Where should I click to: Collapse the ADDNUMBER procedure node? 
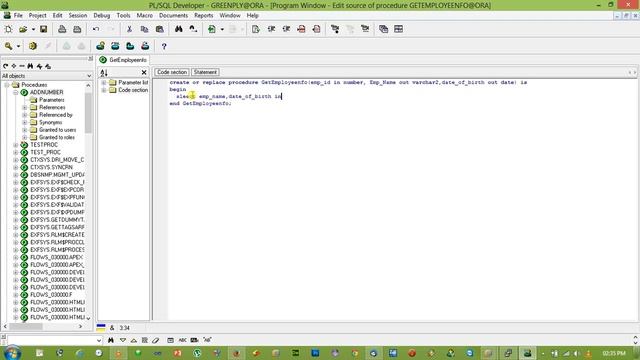click(x=16, y=93)
